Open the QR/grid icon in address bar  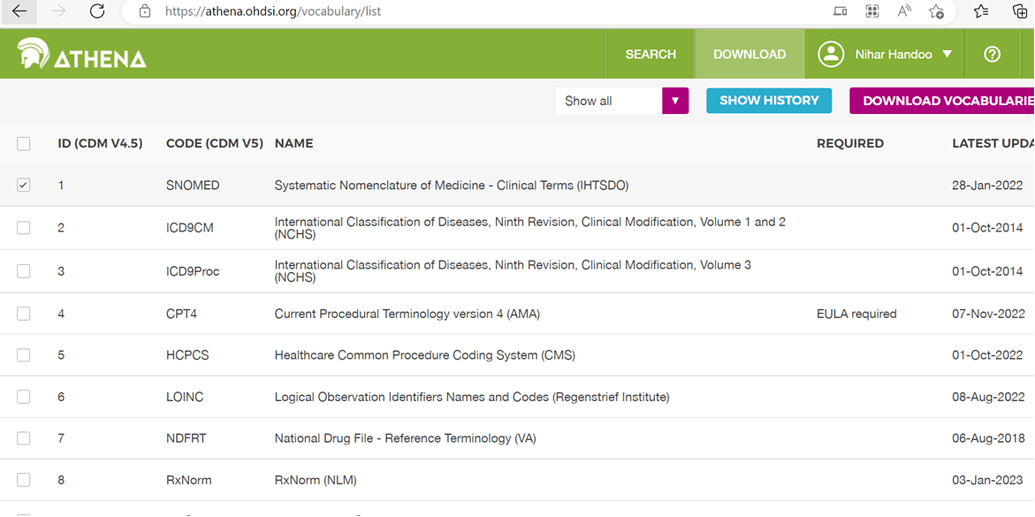873,11
